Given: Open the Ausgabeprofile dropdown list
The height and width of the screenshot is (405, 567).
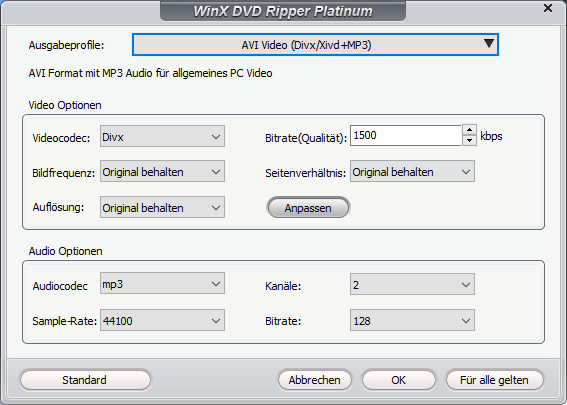Looking at the screenshot, I should [315, 45].
